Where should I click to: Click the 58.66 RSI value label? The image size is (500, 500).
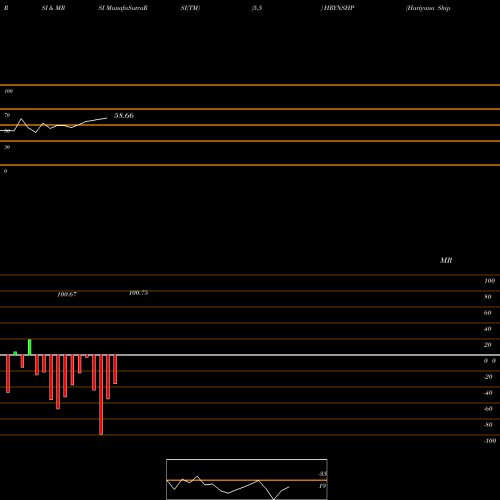tap(124, 116)
